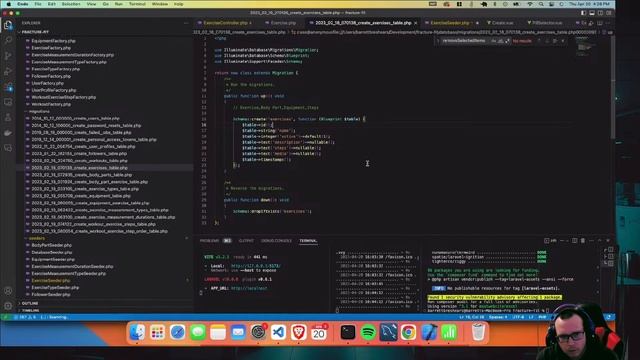Toggle match case in find widget
Screen dimensions: 640x360
[494, 41]
